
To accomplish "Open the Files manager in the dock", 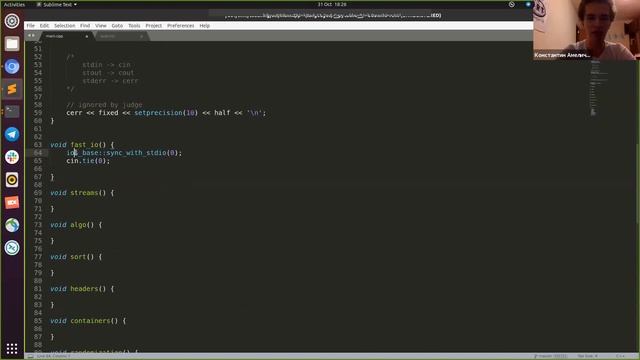I will 12,44.
